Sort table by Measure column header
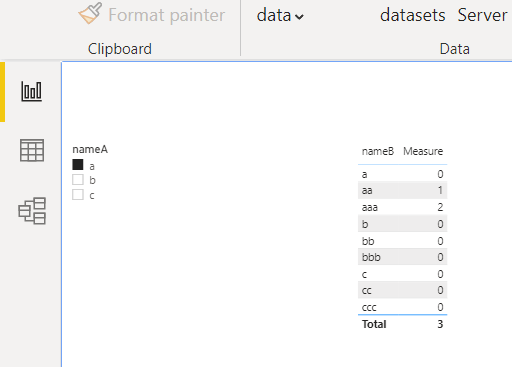This screenshot has width=512, height=367. [x=423, y=151]
